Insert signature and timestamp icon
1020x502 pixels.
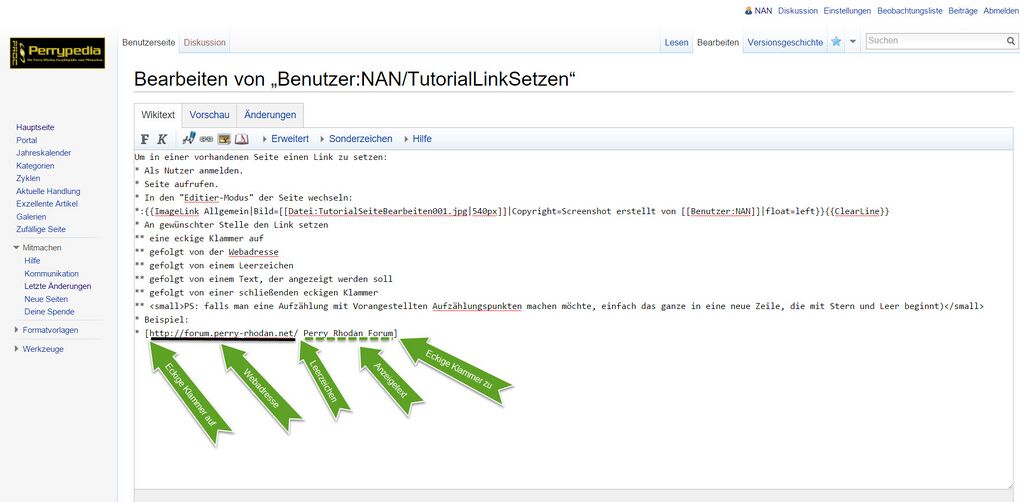coord(189,138)
